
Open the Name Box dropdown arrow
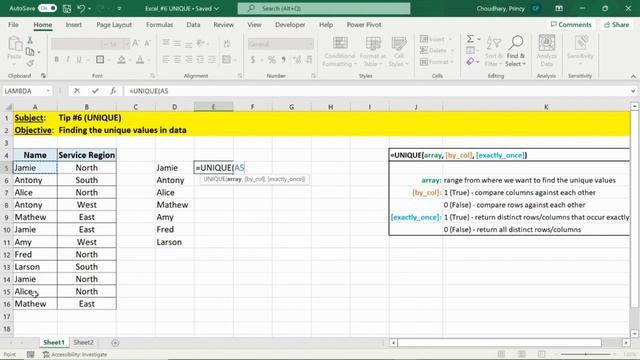pyautogui.click(x=48, y=91)
